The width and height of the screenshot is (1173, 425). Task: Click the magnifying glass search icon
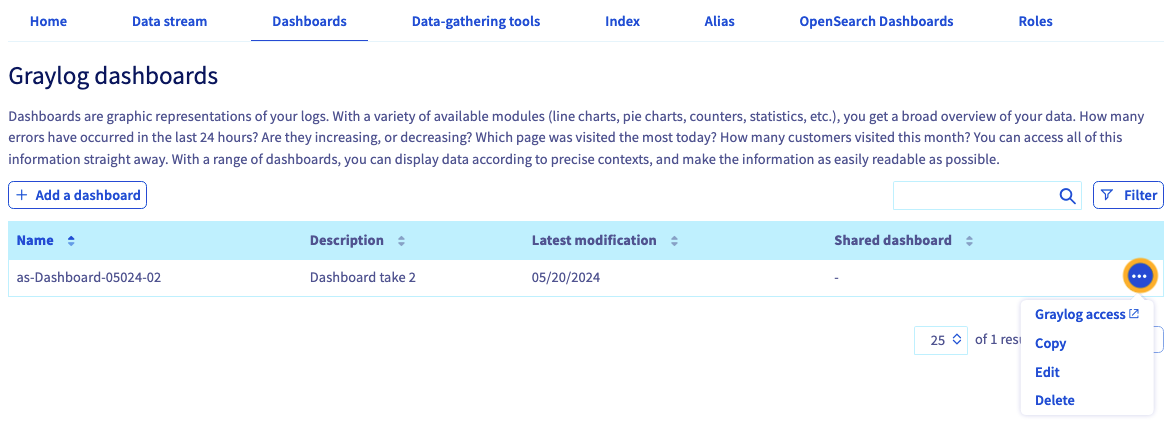[x=1067, y=195]
